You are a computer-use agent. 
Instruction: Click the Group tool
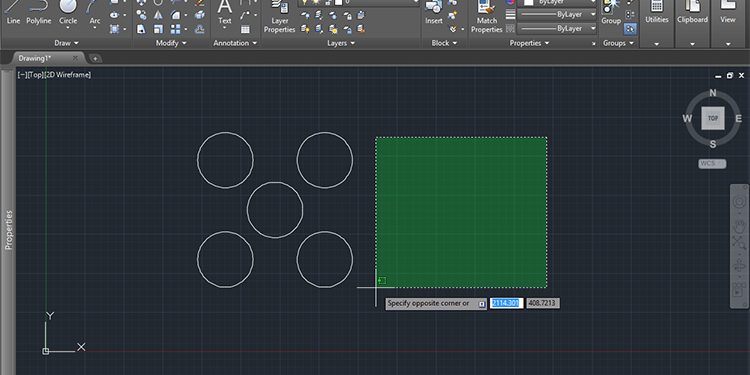click(611, 12)
